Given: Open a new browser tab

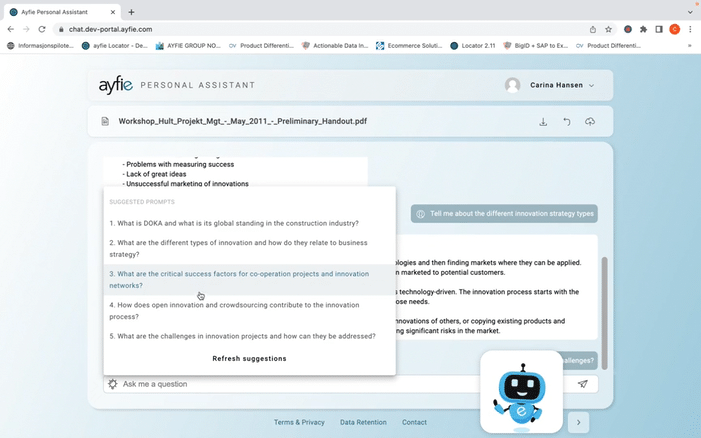Looking at the screenshot, I should tap(131, 12).
